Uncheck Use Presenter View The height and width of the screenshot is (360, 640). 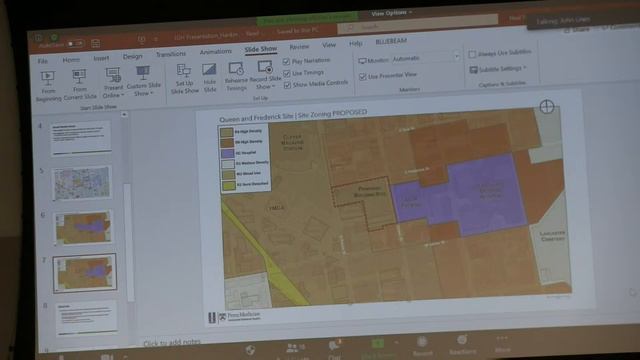(362, 76)
